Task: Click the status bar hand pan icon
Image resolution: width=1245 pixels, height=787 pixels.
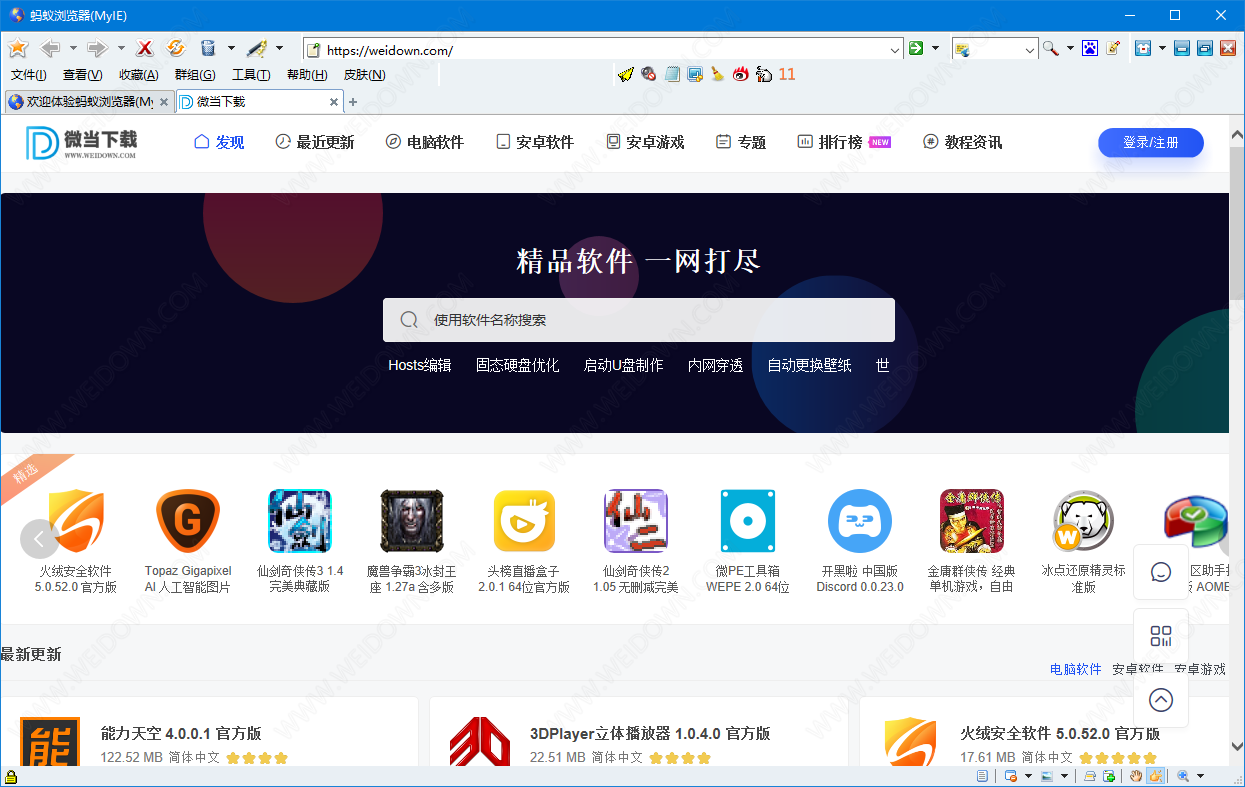Action: point(1135,776)
